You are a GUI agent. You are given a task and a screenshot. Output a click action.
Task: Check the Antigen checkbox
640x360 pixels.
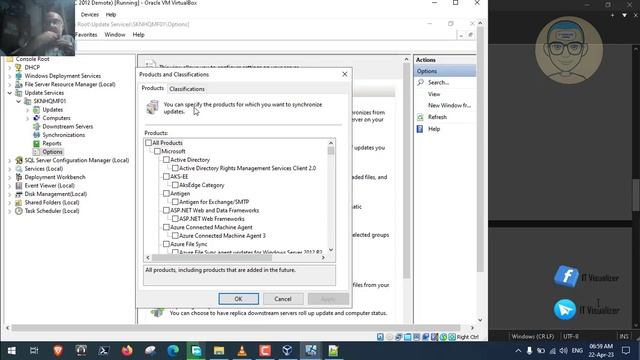point(166,193)
